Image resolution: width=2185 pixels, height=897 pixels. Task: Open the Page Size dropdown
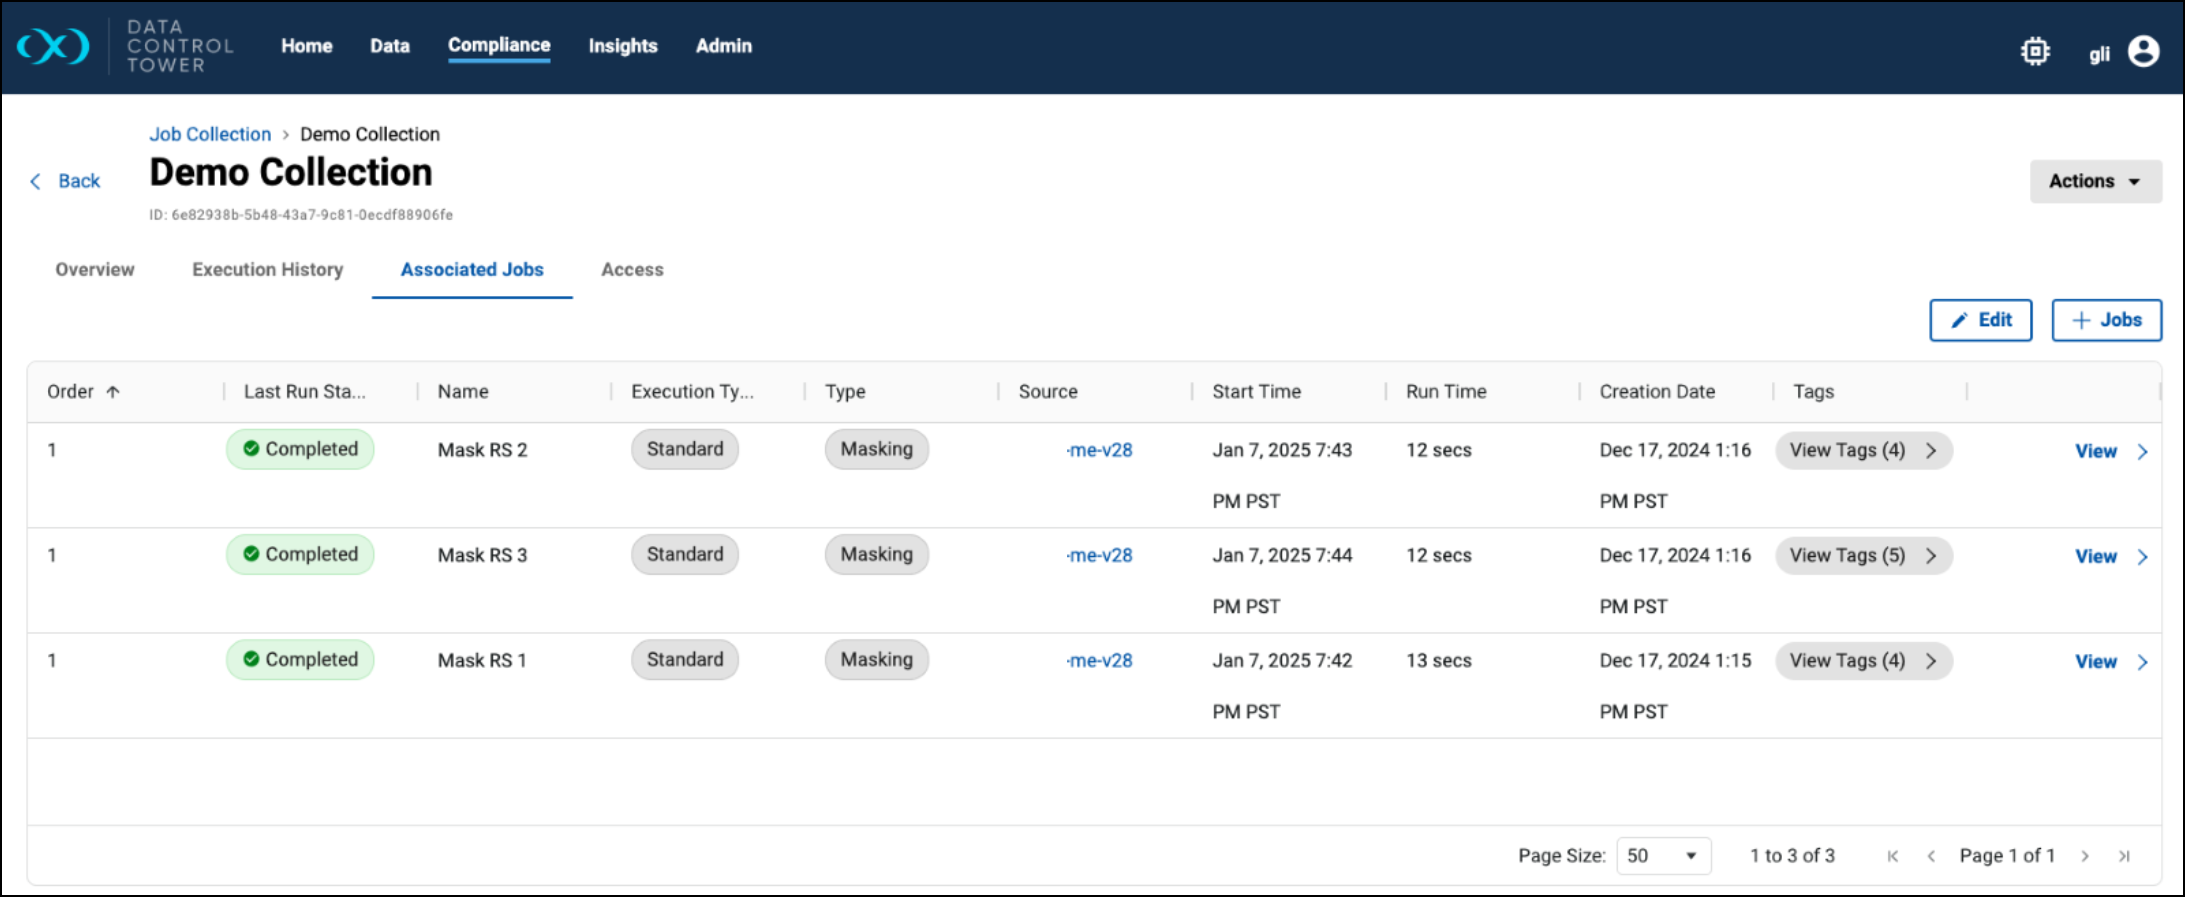point(1663,856)
